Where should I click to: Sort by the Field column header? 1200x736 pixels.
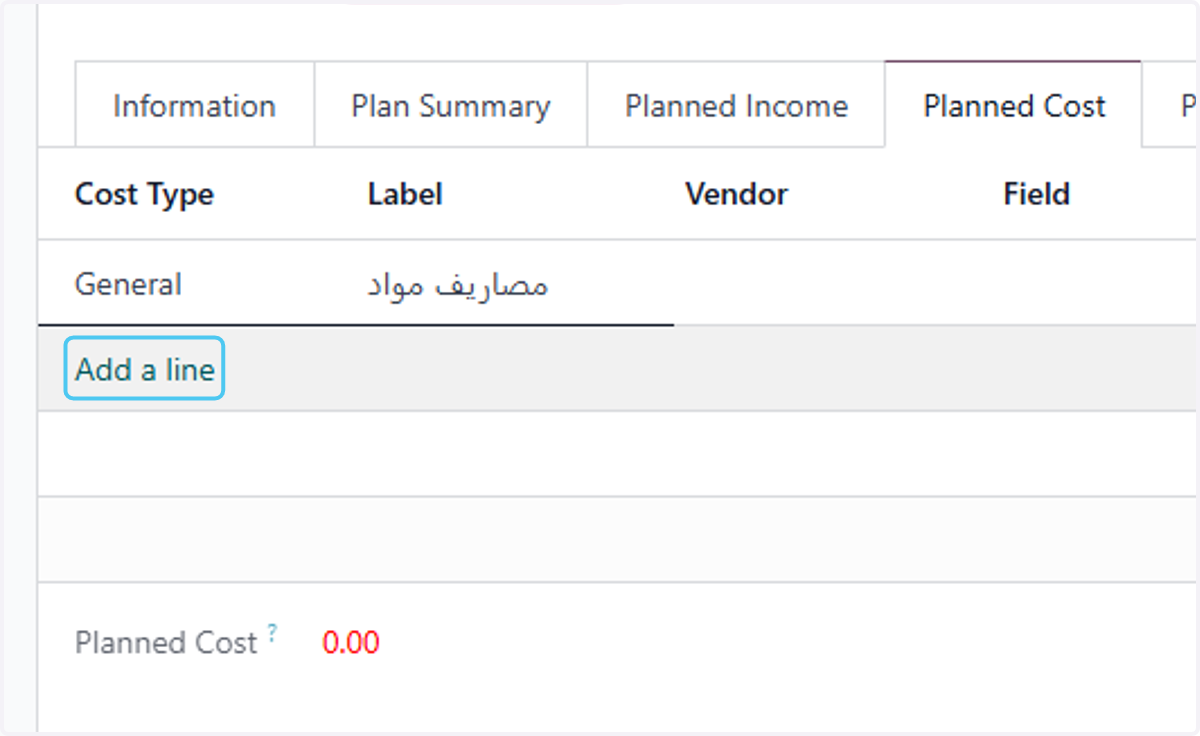[1037, 194]
